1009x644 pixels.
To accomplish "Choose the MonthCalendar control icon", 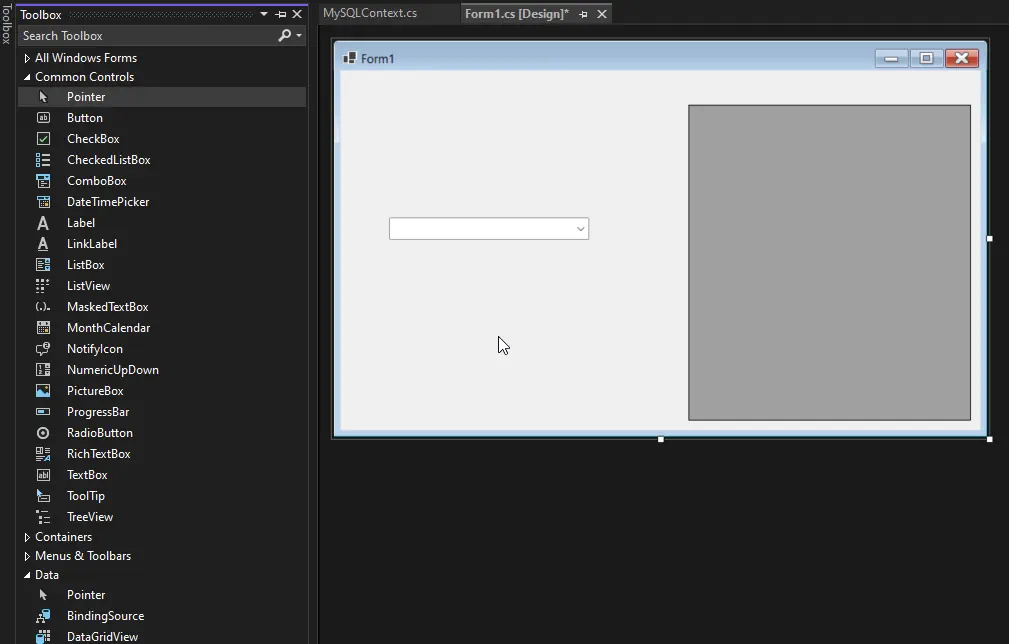I will [x=43, y=328].
